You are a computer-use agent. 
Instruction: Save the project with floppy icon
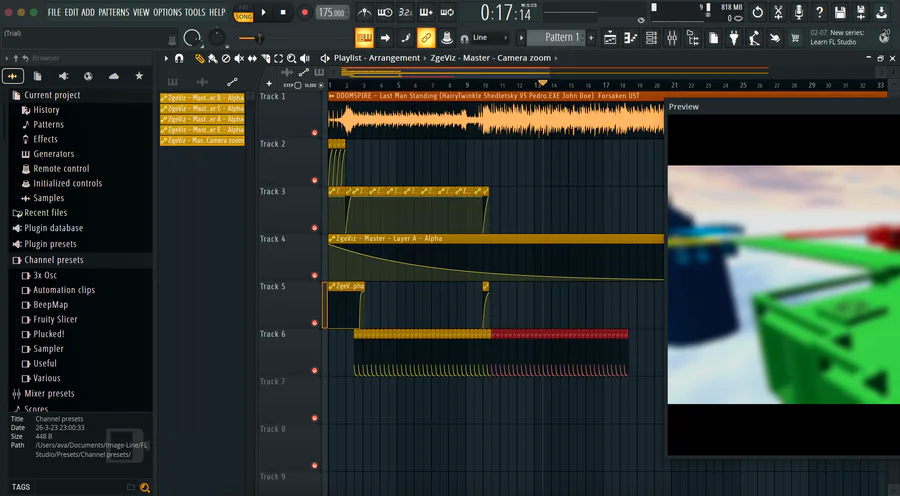pos(840,12)
